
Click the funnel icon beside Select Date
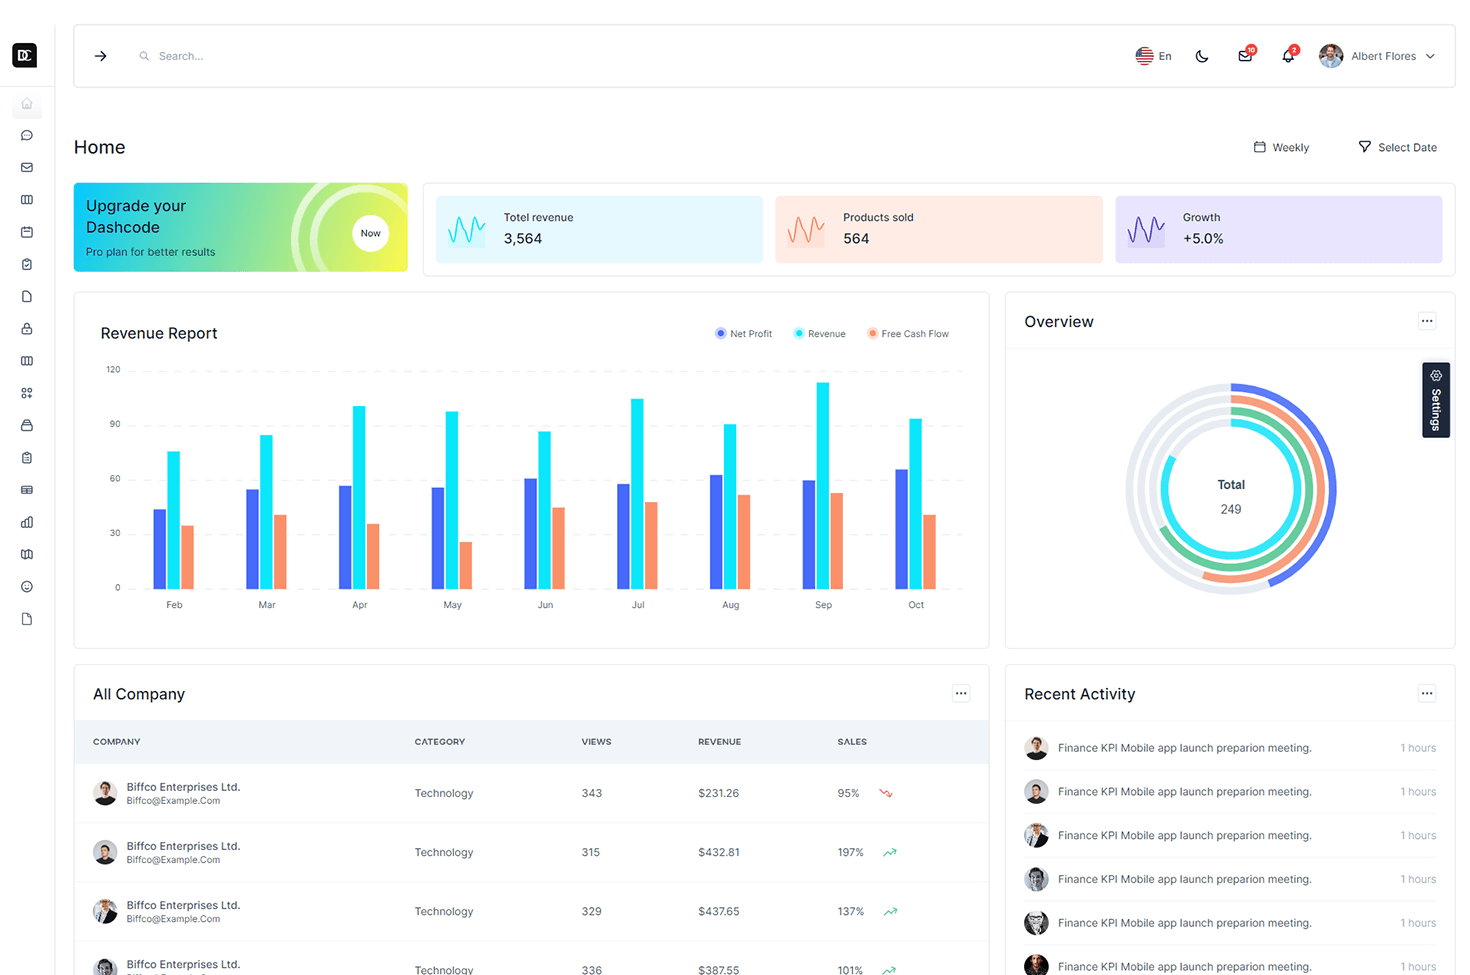click(x=1364, y=147)
